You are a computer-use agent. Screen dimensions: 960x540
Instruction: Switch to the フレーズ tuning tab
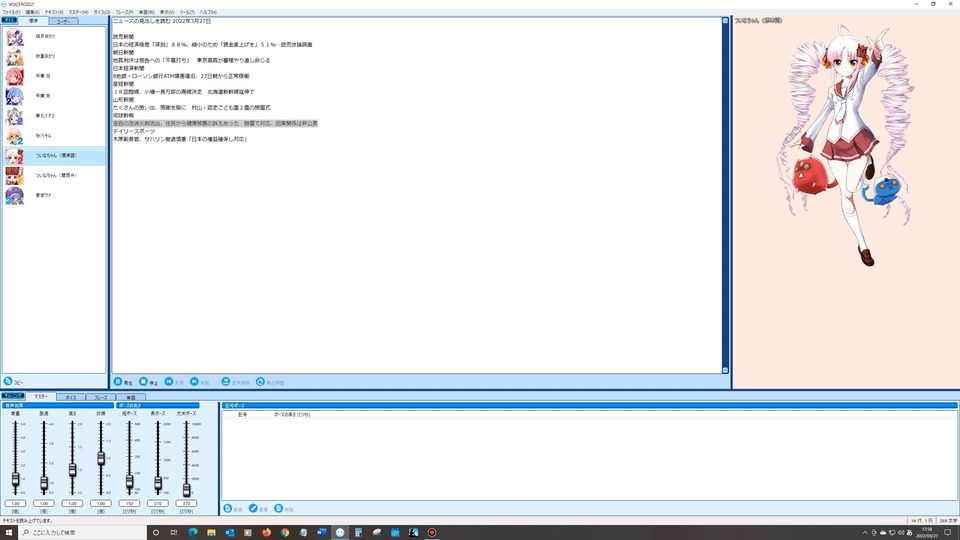[100, 397]
